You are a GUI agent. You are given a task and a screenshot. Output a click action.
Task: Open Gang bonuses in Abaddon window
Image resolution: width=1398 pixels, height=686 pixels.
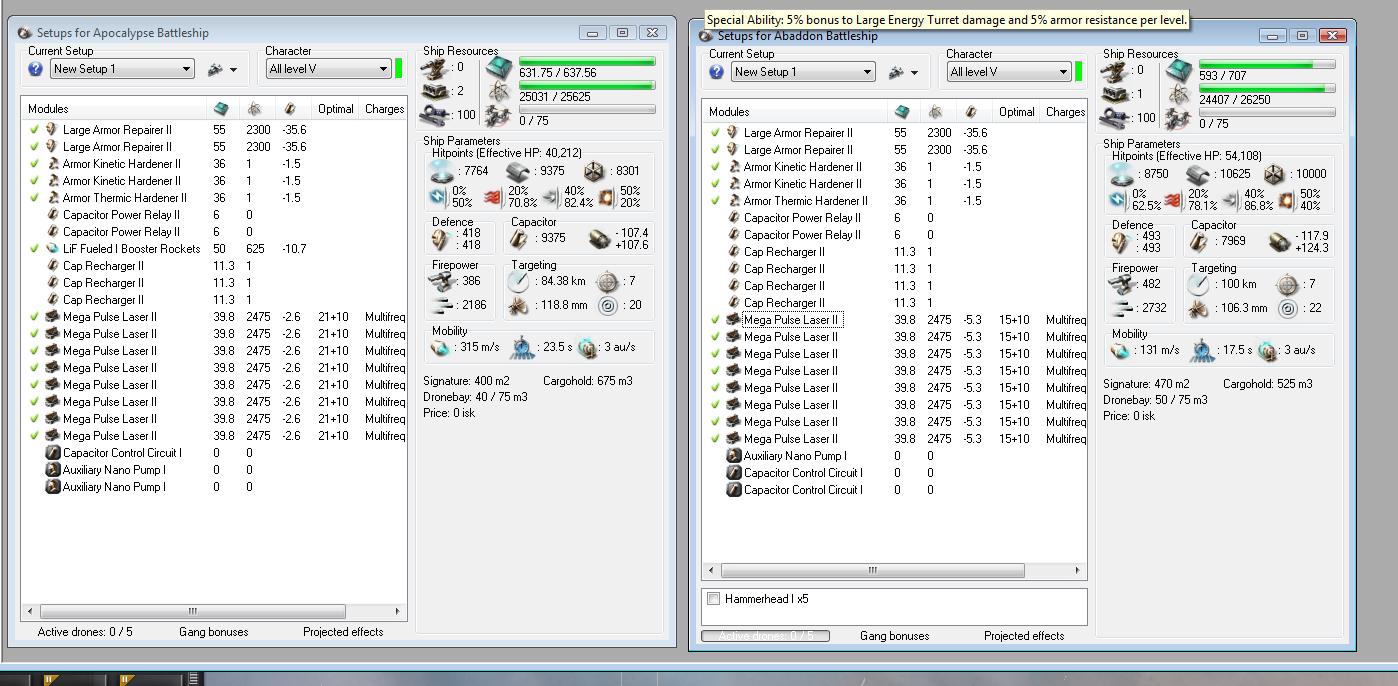894,636
